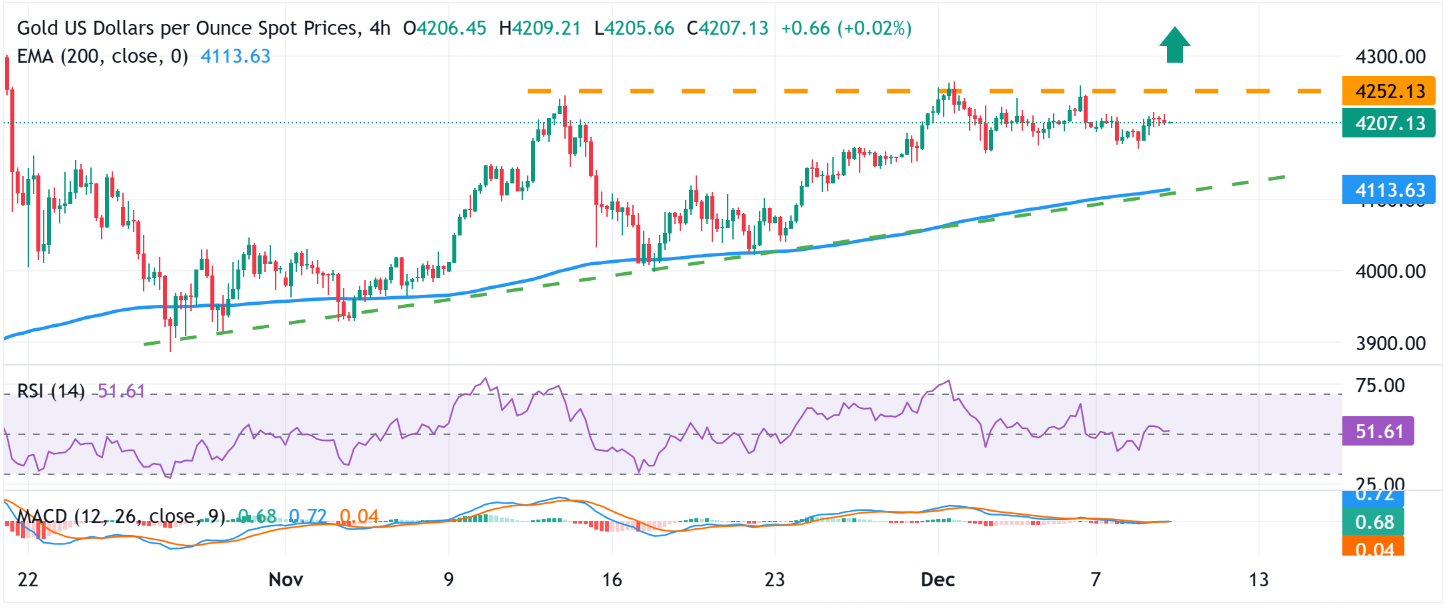Select the 16 date marker on time axis
The width and height of the screenshot is (1444, 613).
[612, 580]
